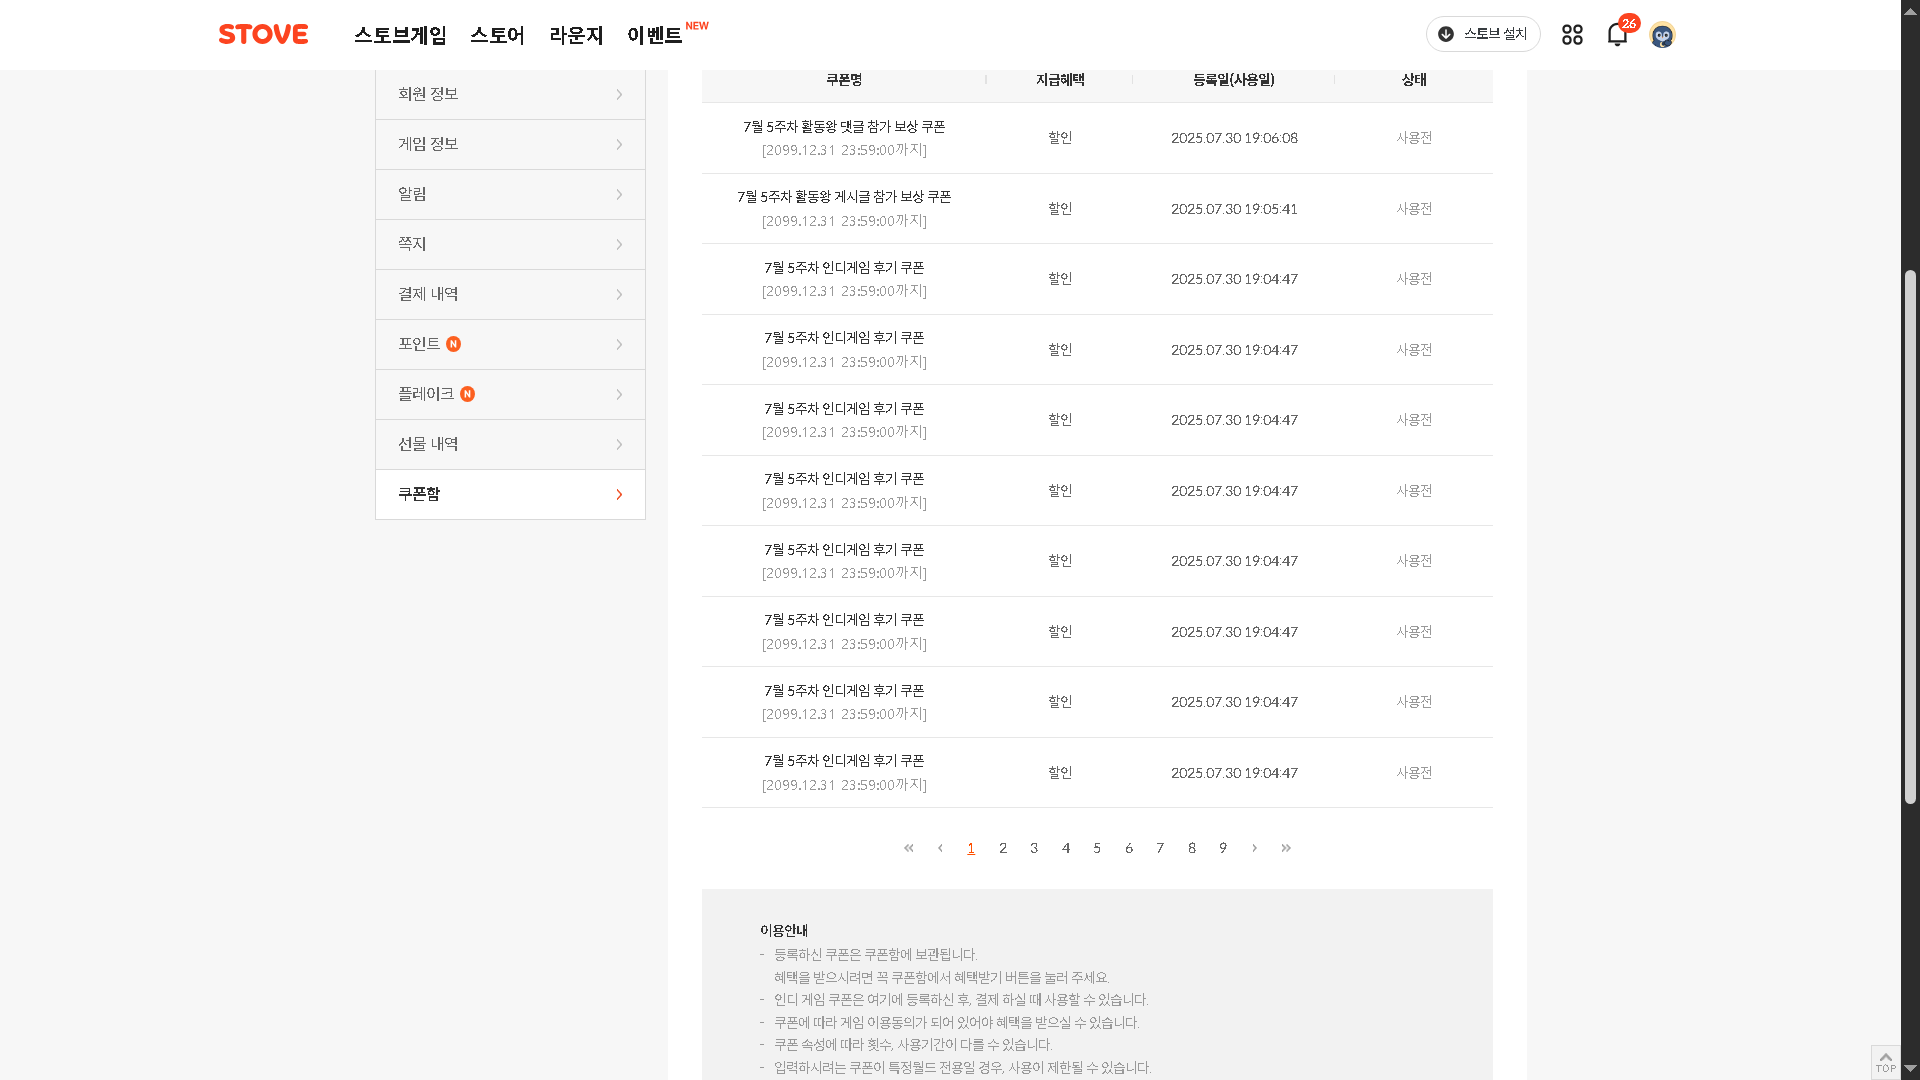This screenshot has width=1920, height=1080.
Task: Go to last page double-arrow
Action: (x=1286, y=848)
